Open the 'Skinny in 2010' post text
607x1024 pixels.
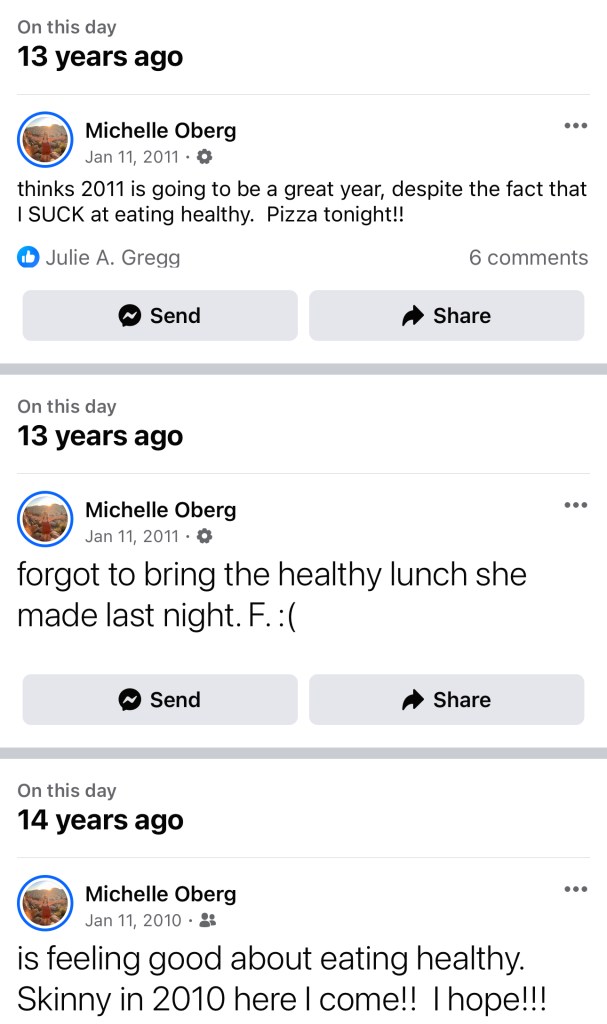pos(270,981)
